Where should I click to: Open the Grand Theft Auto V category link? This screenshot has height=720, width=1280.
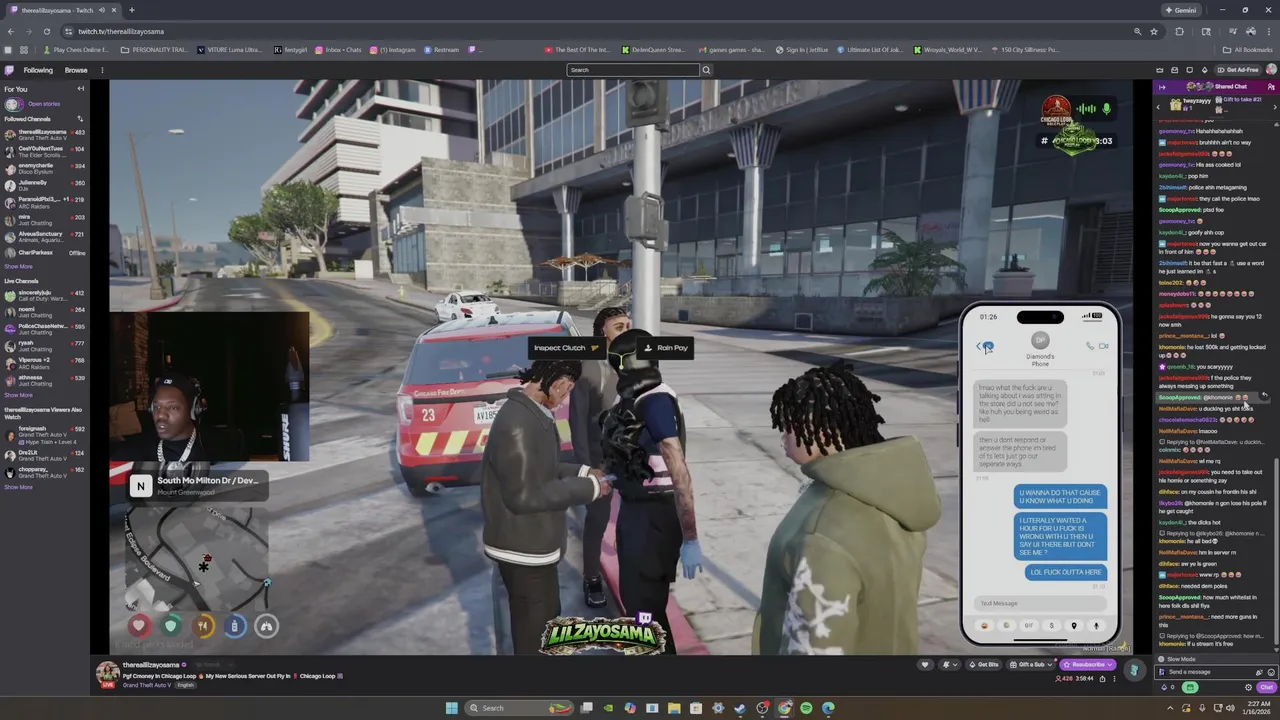[148, 685]
